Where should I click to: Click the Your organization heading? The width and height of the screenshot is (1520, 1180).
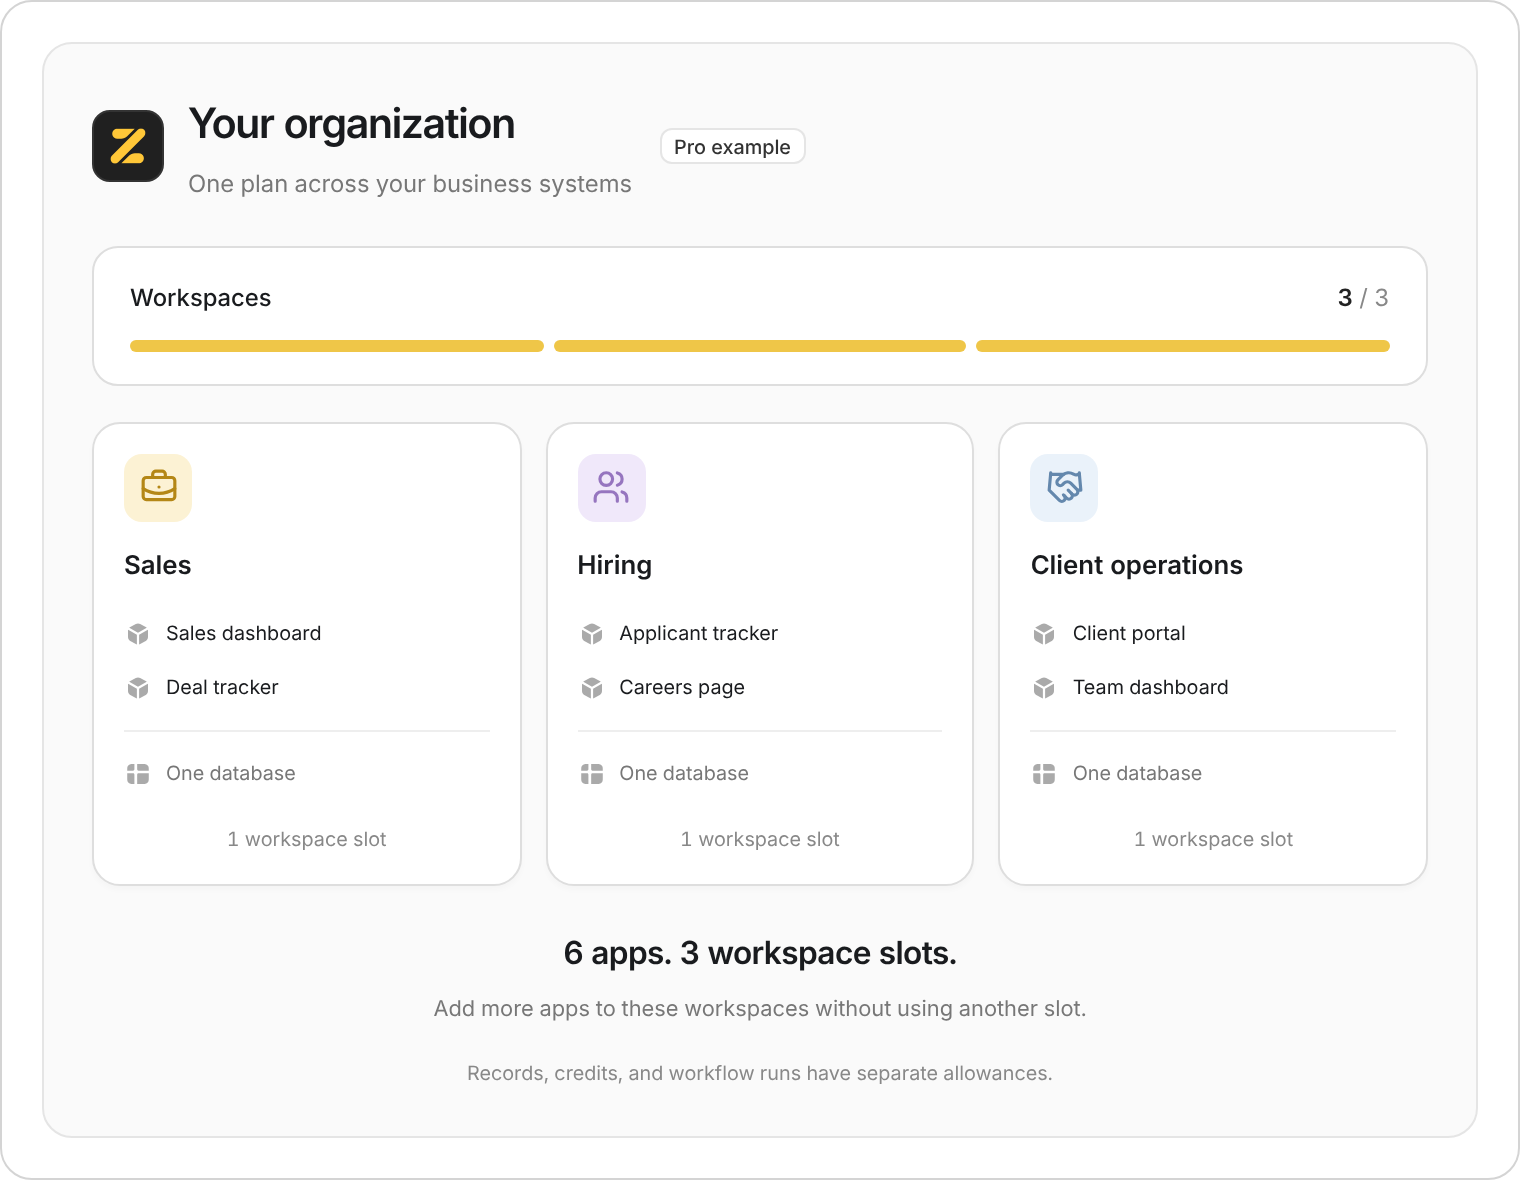352,124
